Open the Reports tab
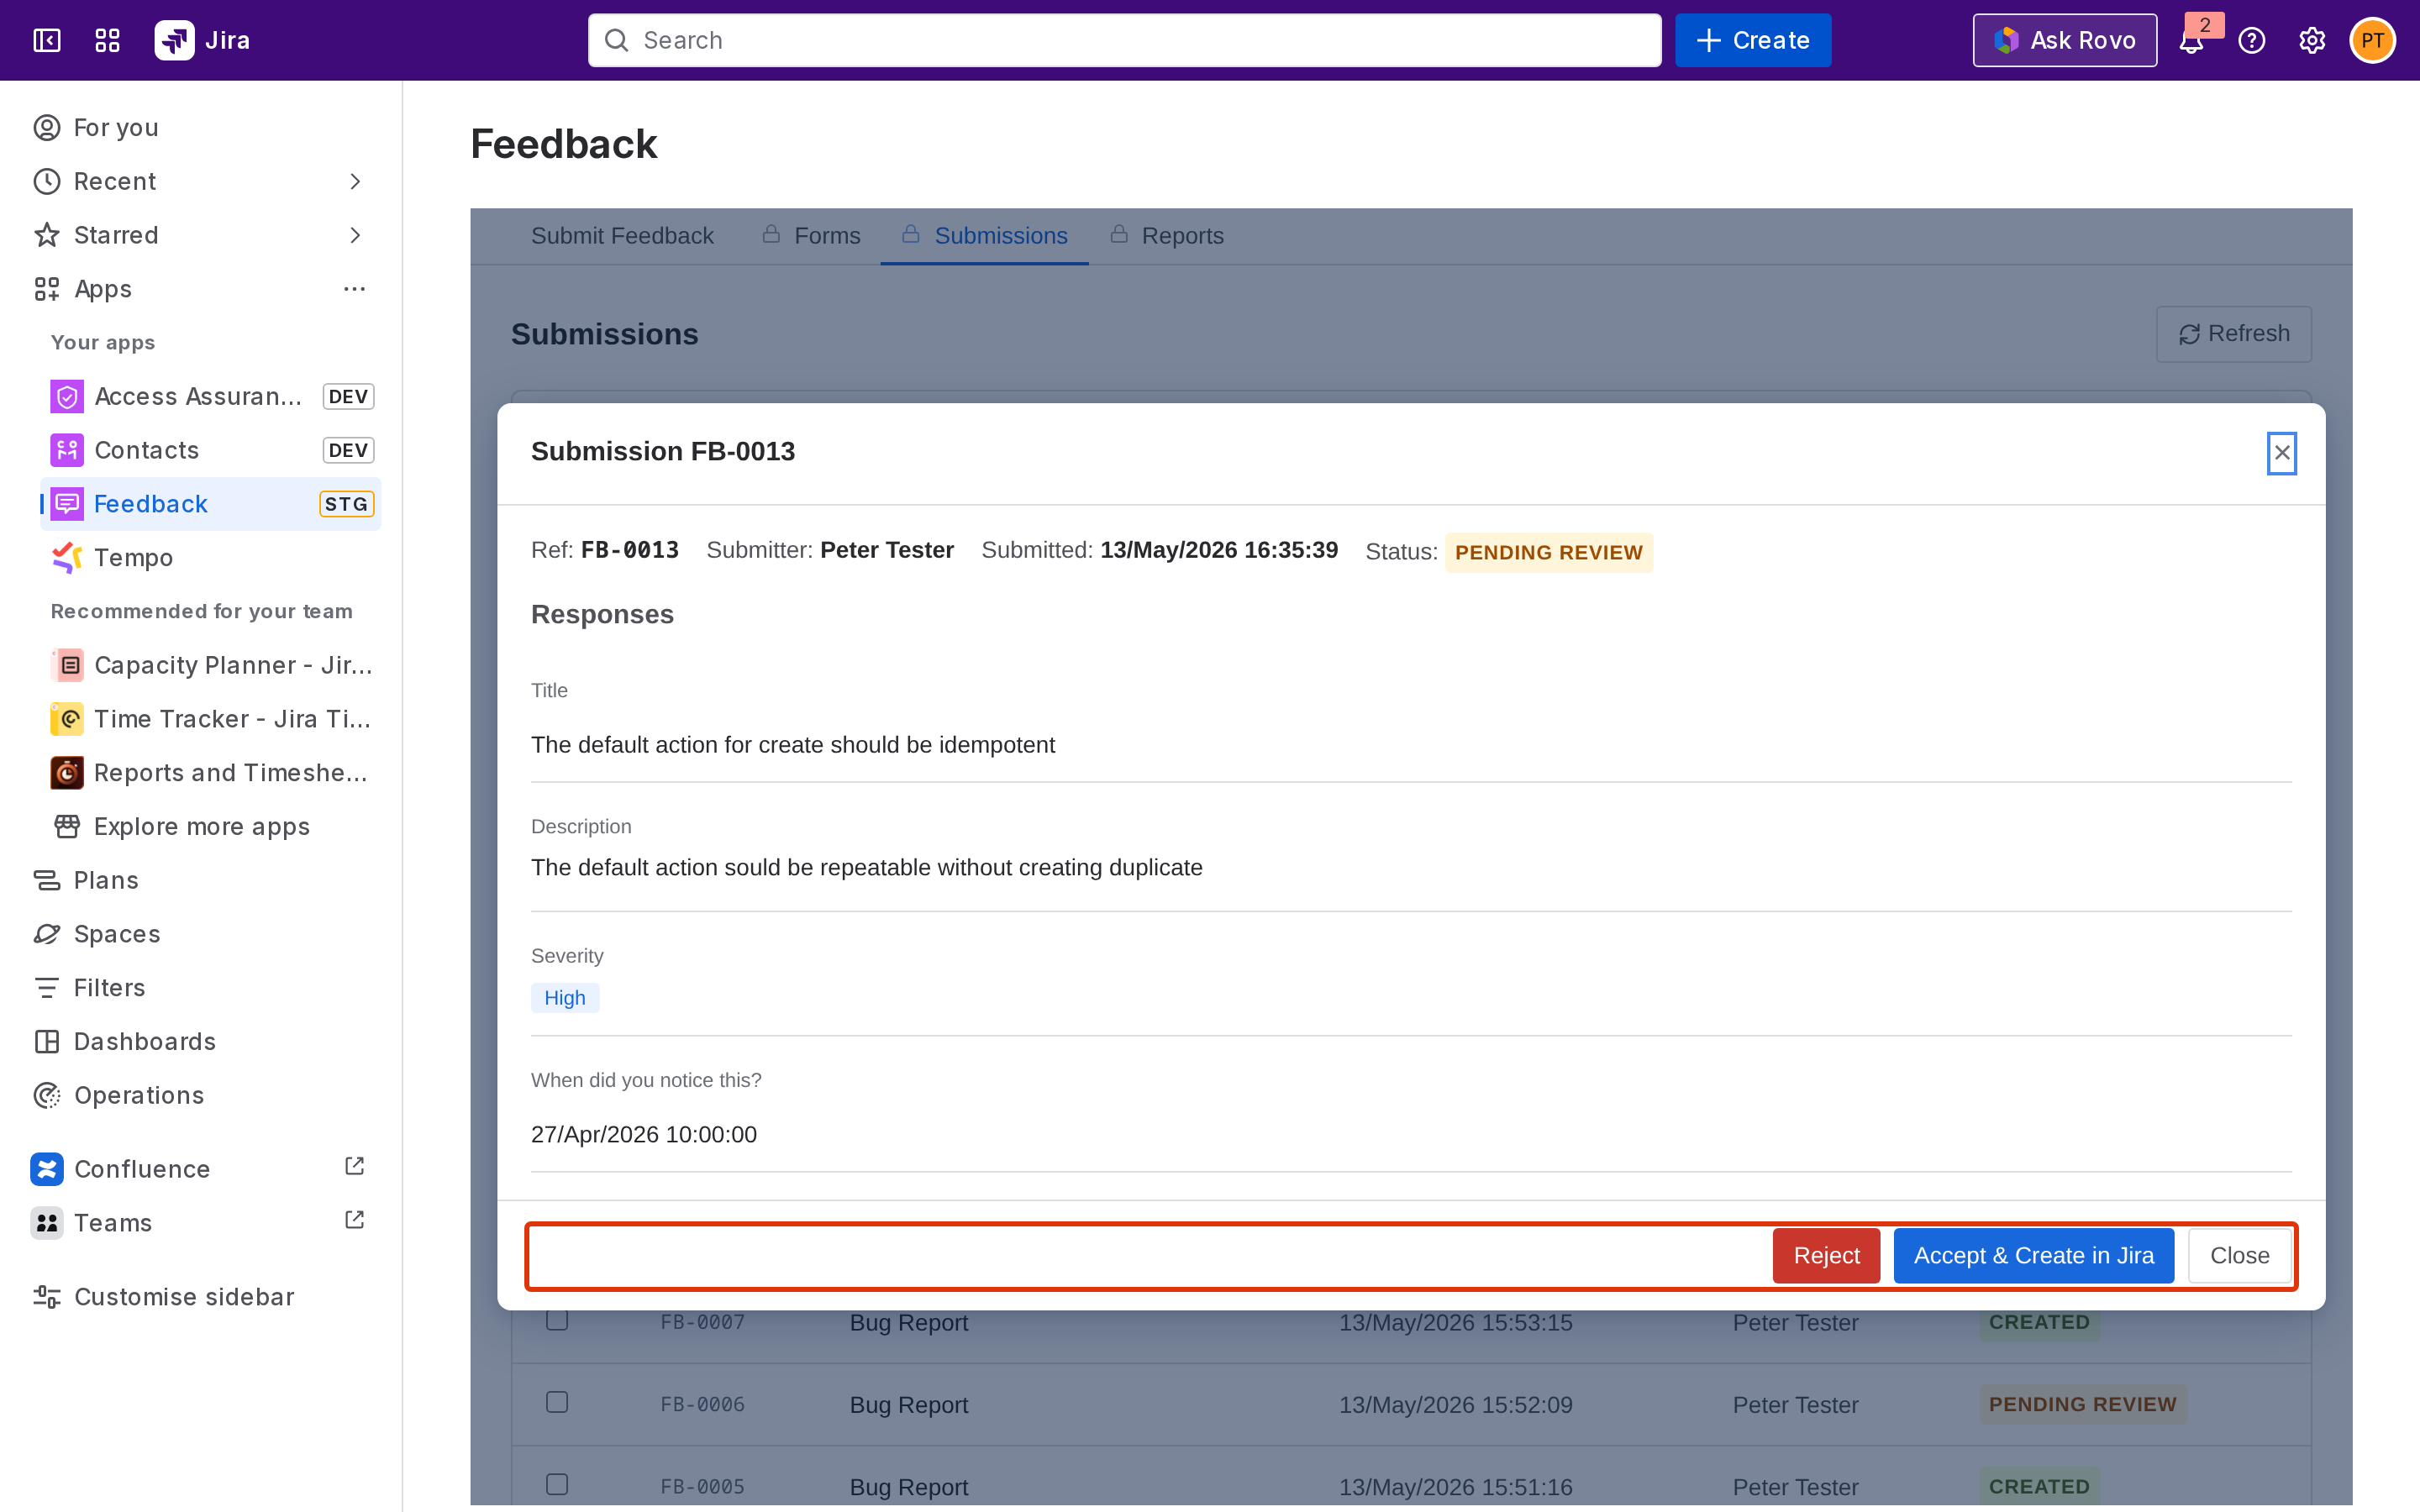 pos(1166,236)
